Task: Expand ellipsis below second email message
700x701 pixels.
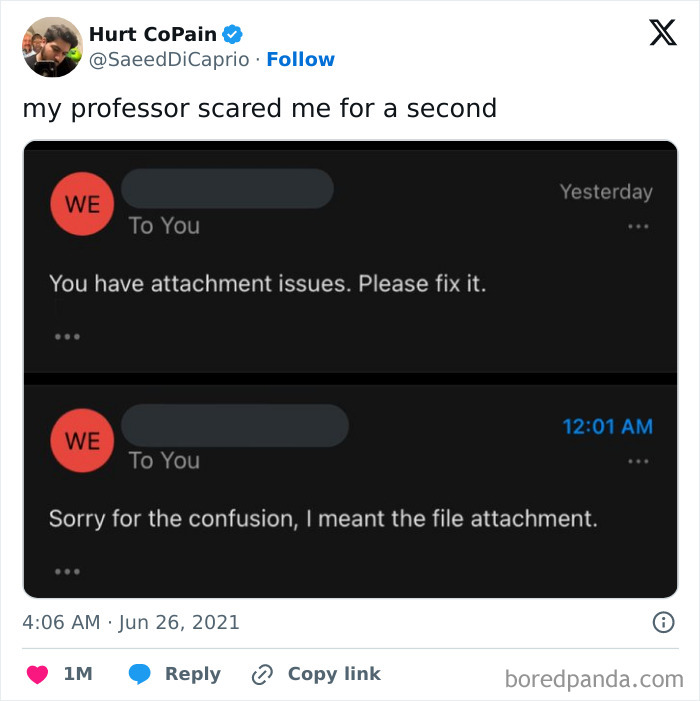Action: click(x=67, y=571)
